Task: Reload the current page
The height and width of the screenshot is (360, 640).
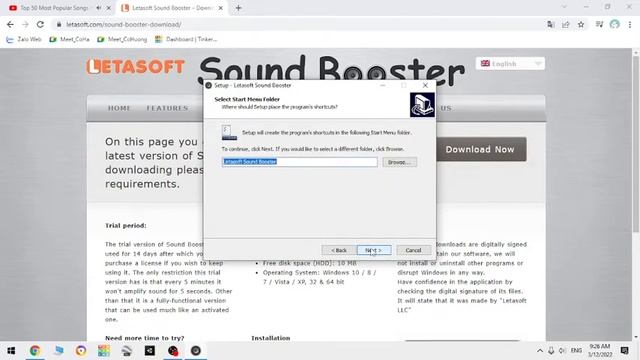Action: pyautogui.click(x=40, y=24)
